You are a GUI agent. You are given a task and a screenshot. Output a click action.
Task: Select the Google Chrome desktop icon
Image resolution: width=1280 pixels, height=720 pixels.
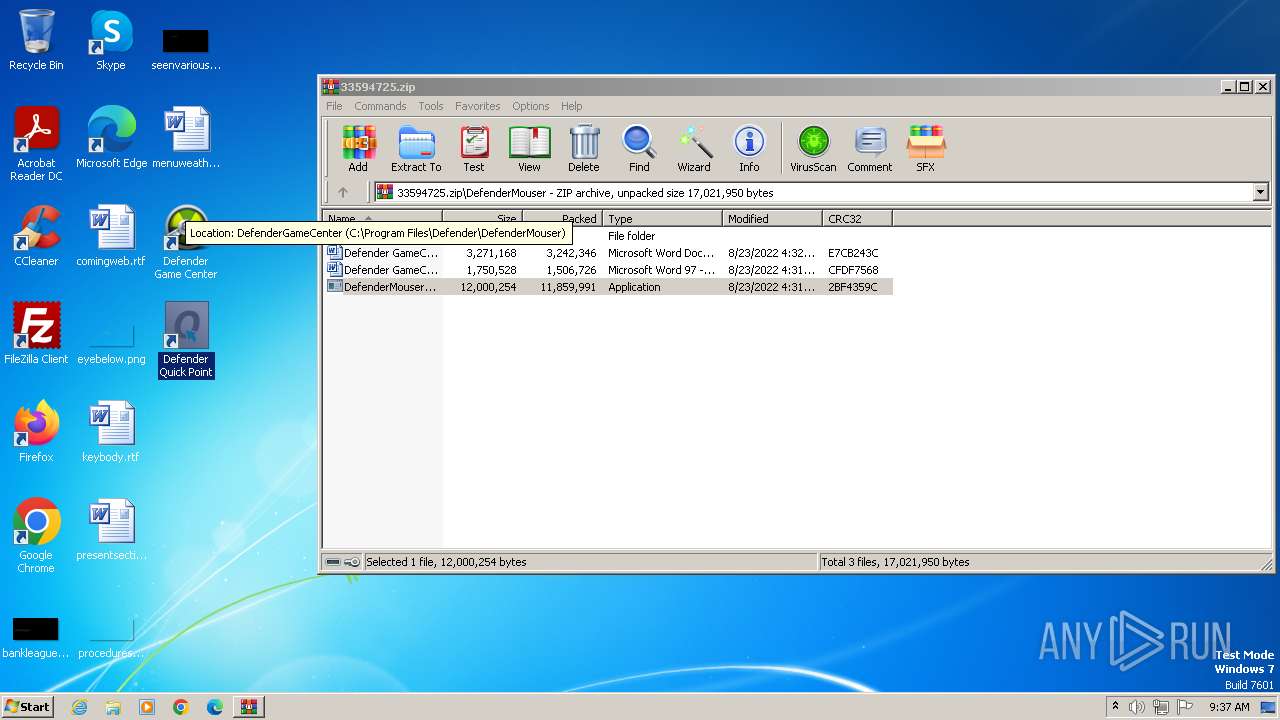[36, 536]
